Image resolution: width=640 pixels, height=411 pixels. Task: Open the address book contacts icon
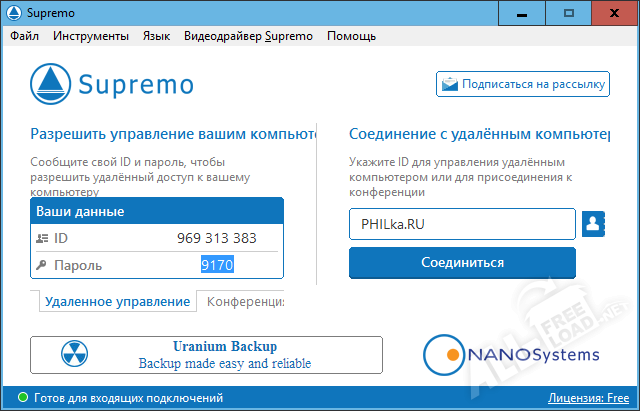tap(595, 224)
